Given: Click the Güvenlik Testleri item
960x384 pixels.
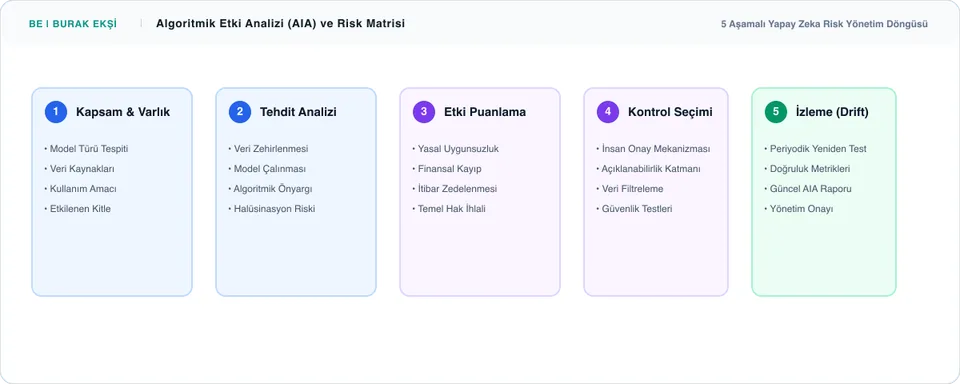Looking at the screenshot, I should (x=634, y=209).
